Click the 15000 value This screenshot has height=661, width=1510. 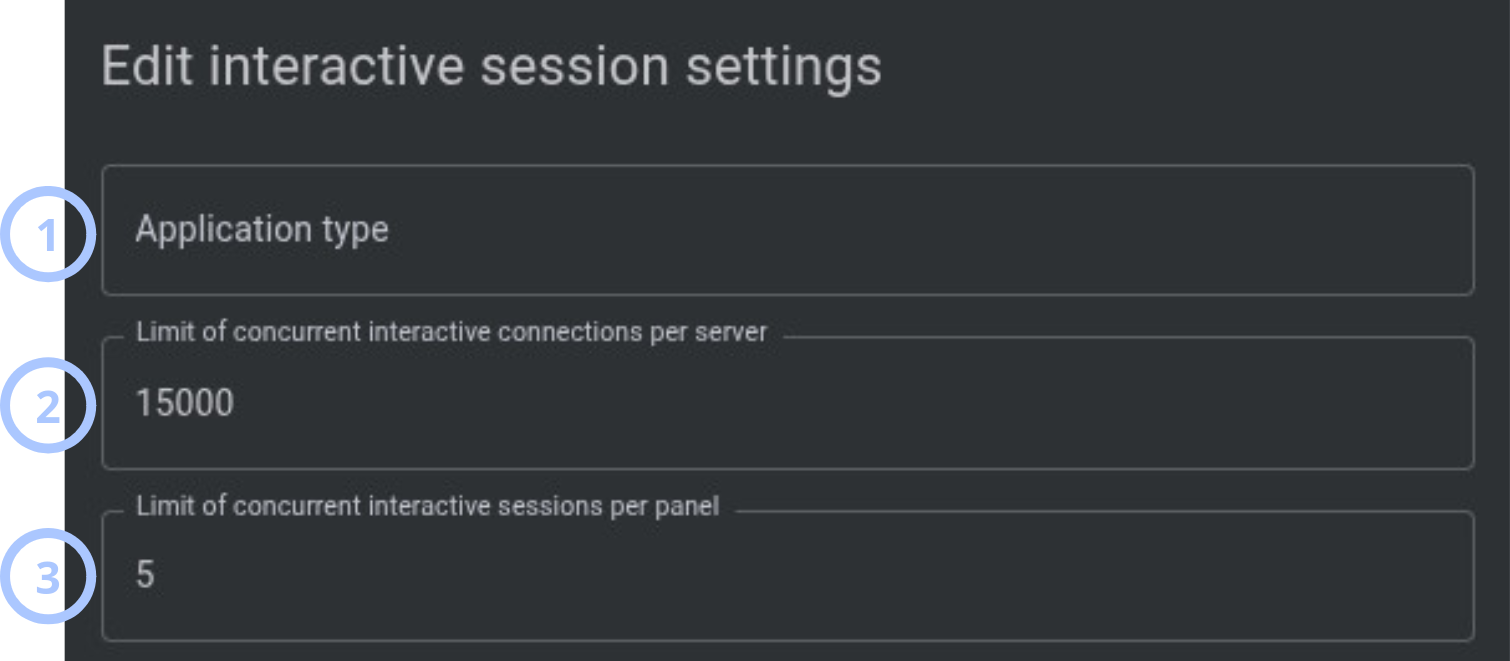tap(185, 403)
